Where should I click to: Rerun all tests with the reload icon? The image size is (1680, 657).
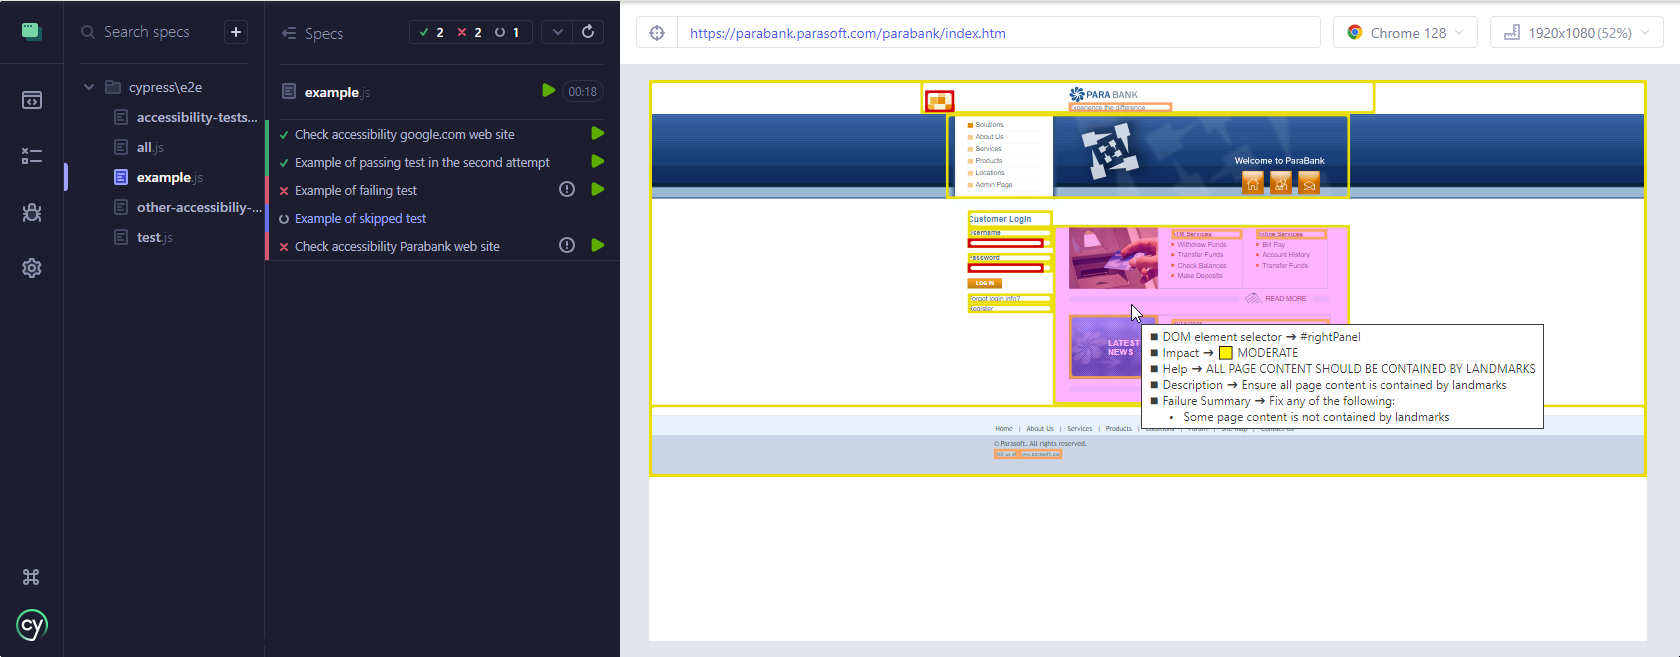coord(589,32)
